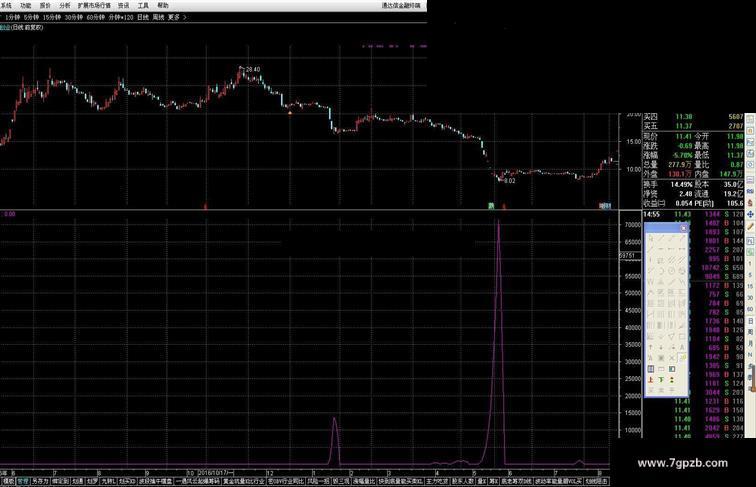Open the 模板 indicator tab
The width and height of the screenshot is (756, 487).
point(8,481)
